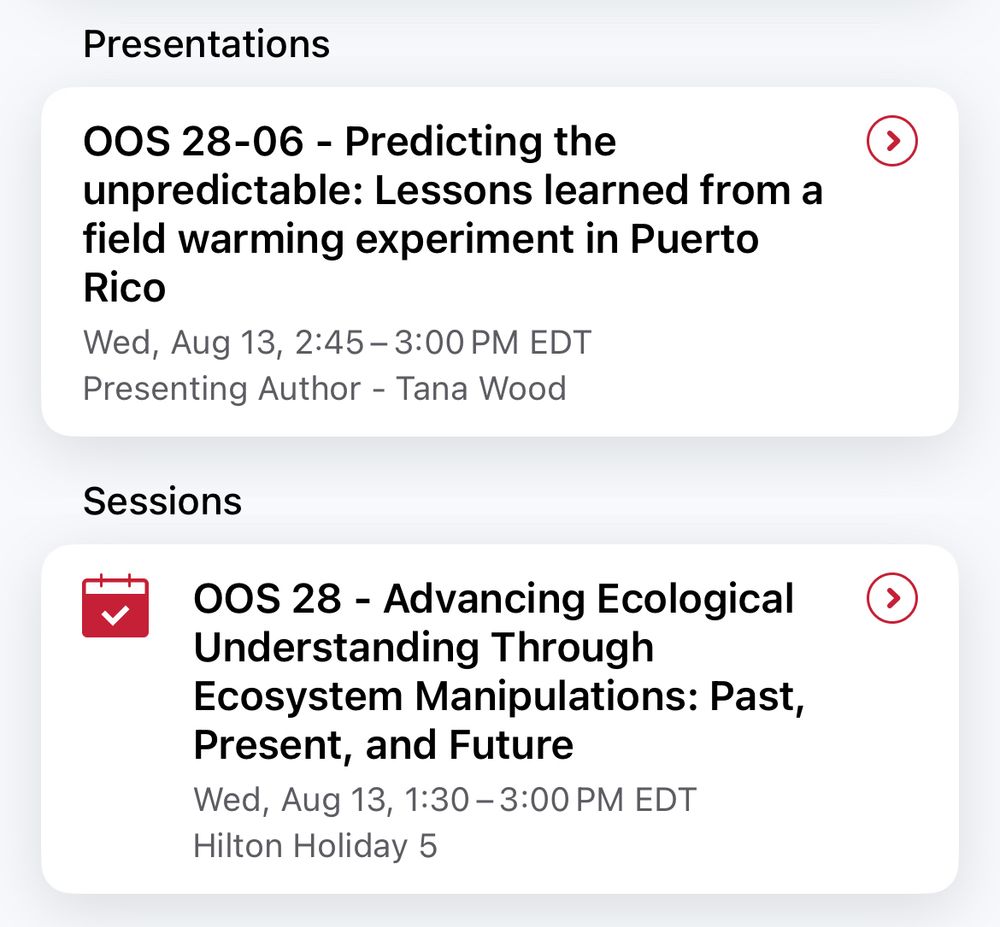Select Presenting Author Tana Wood text
Screen dimensions: 1000x927
(325, 388)
